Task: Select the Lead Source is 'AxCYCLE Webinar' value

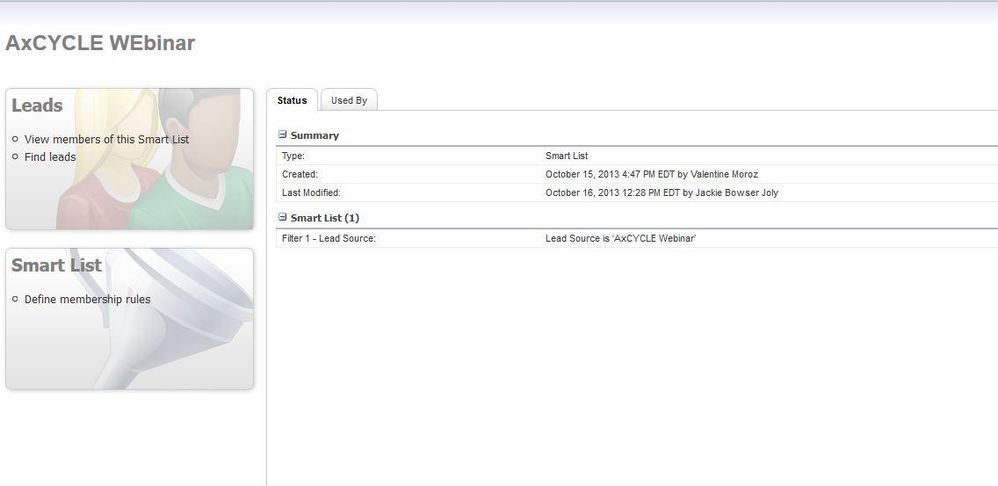Action: (621, 239)
